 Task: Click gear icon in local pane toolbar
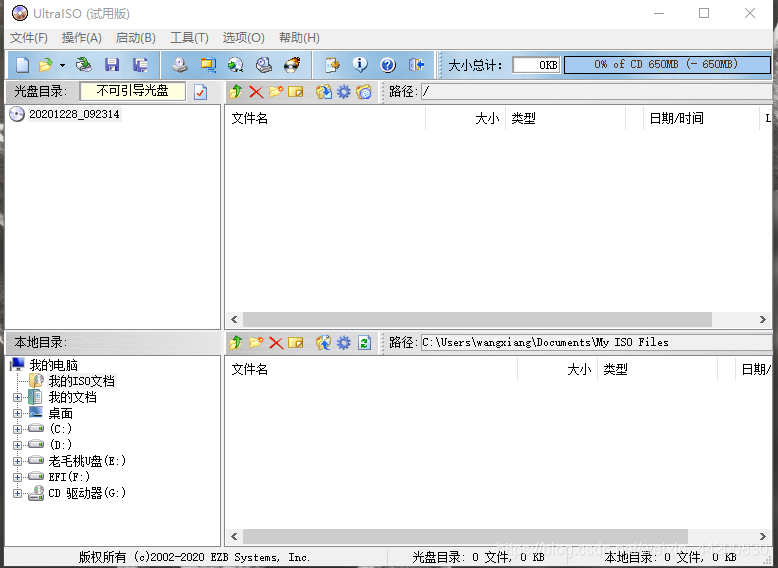pos(343,343)
